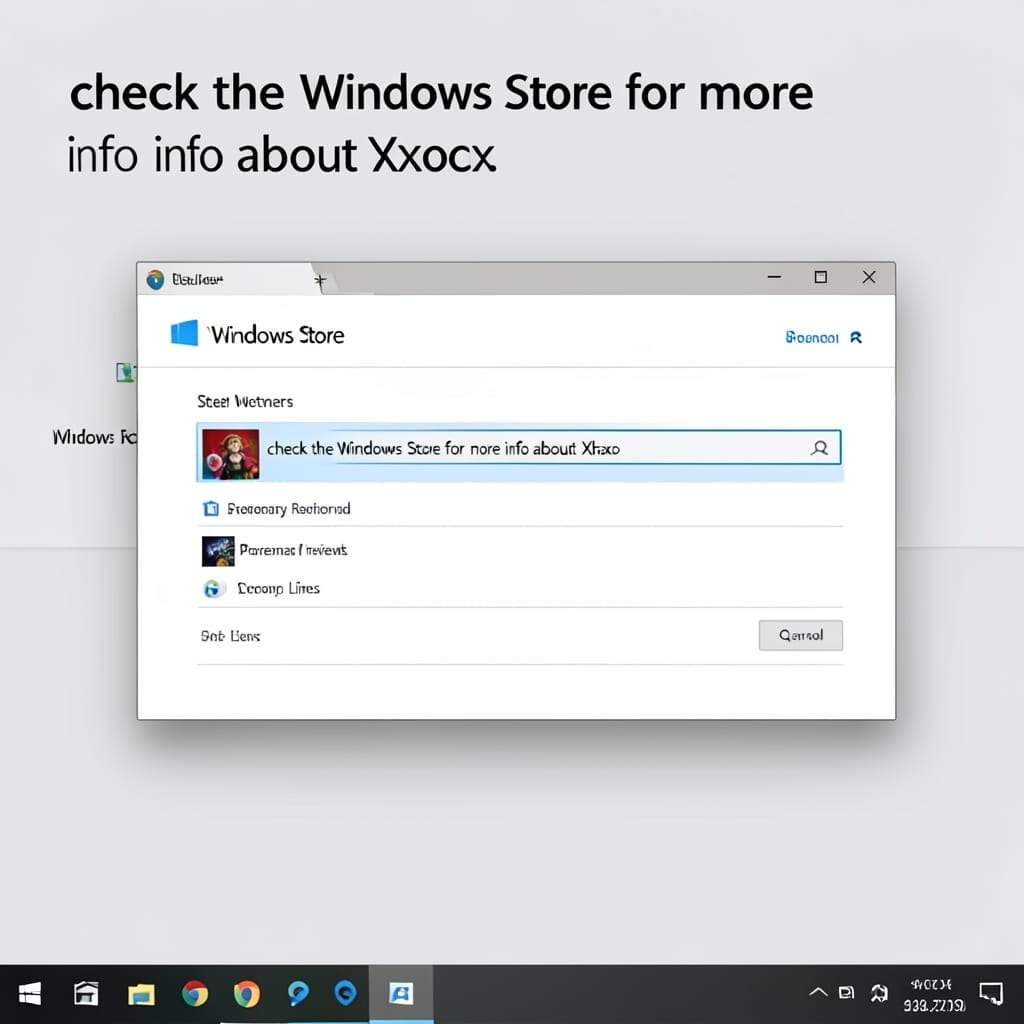Click the Windows Store title text
1024x1024 pixels.
click(x=276, y=335)
